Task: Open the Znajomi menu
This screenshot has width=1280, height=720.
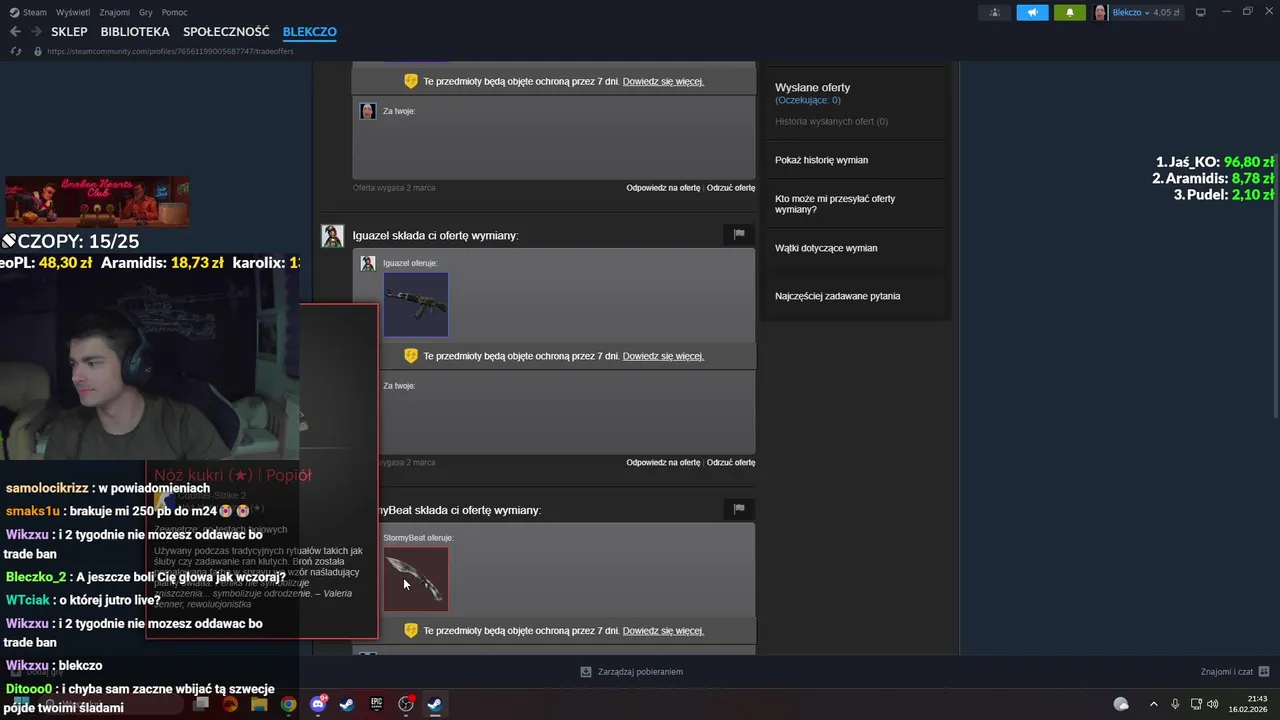Action: click(115, 12)
